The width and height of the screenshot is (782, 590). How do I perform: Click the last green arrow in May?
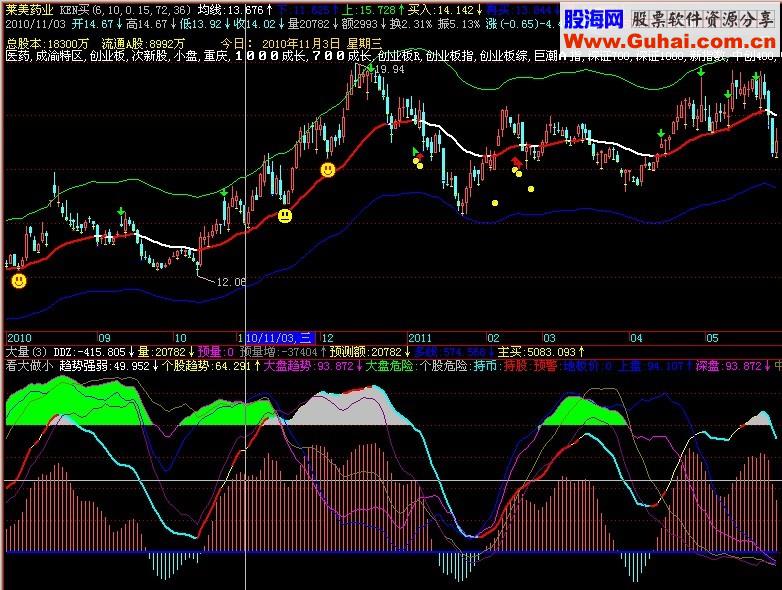point(756,77)
